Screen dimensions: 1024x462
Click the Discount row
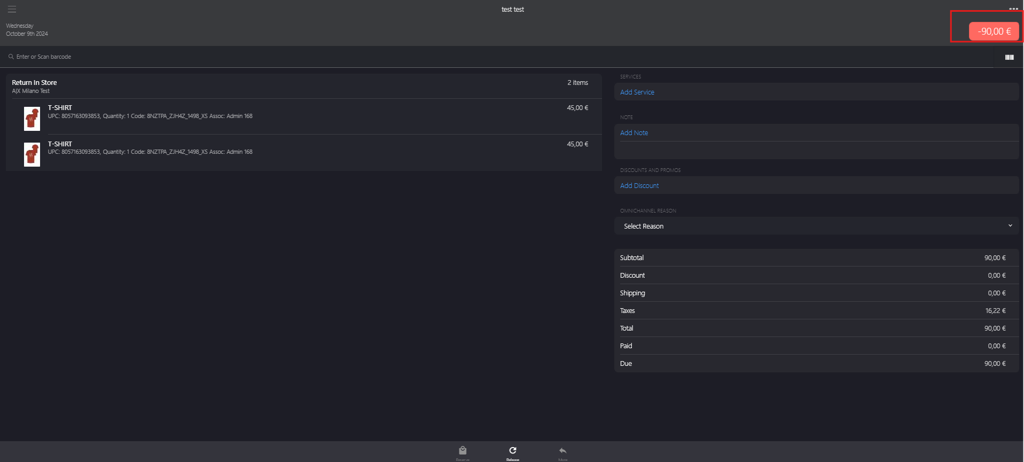[816, 275]
